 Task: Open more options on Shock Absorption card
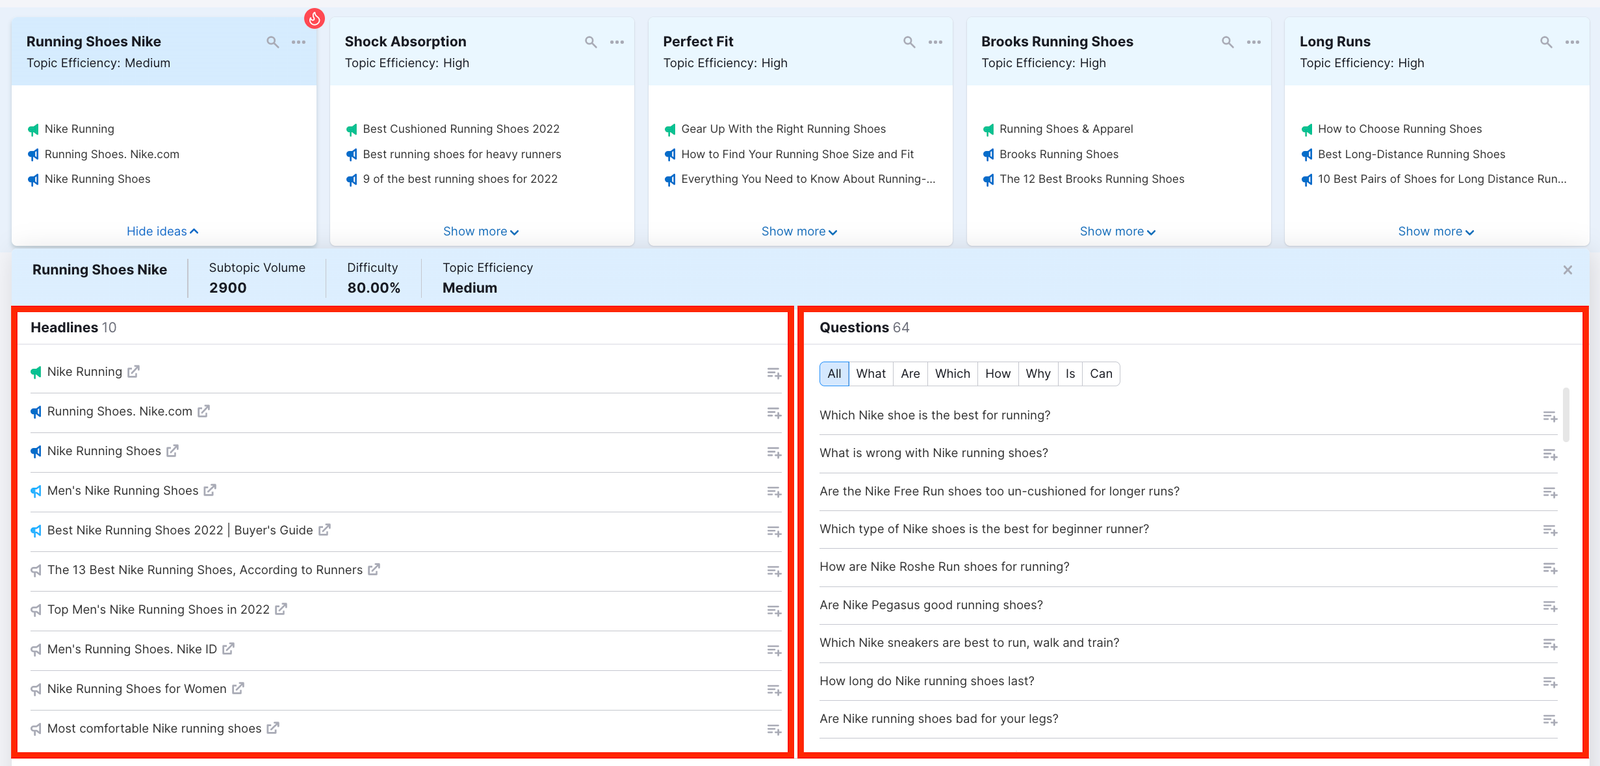pos(617,42)
